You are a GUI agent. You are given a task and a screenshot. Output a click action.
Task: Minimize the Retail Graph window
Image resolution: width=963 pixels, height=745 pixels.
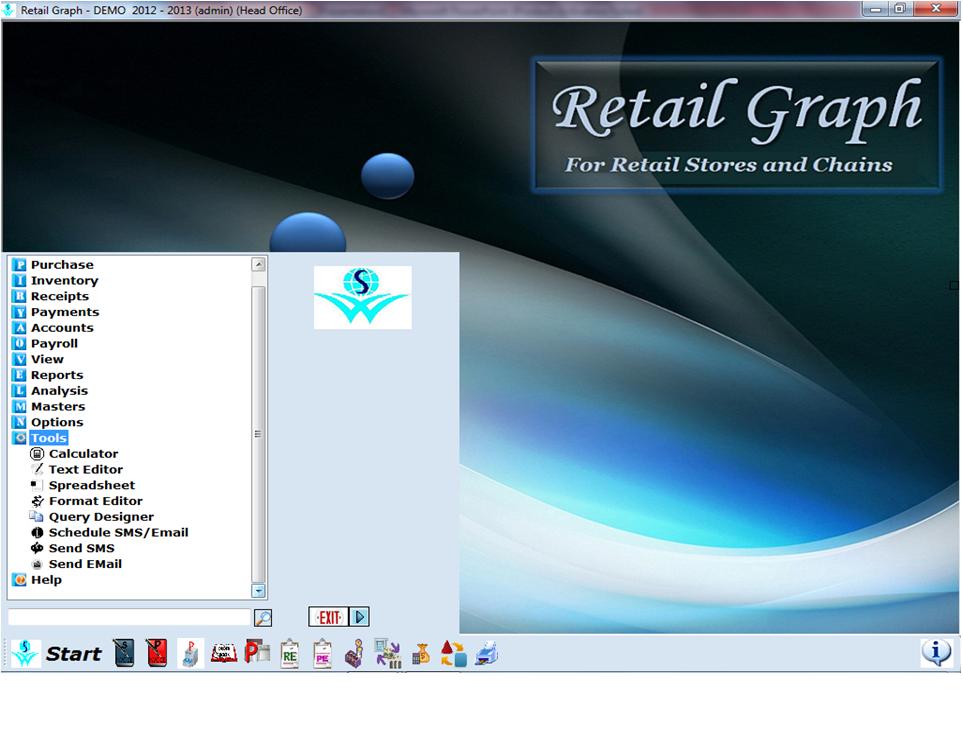pos(875,9)
